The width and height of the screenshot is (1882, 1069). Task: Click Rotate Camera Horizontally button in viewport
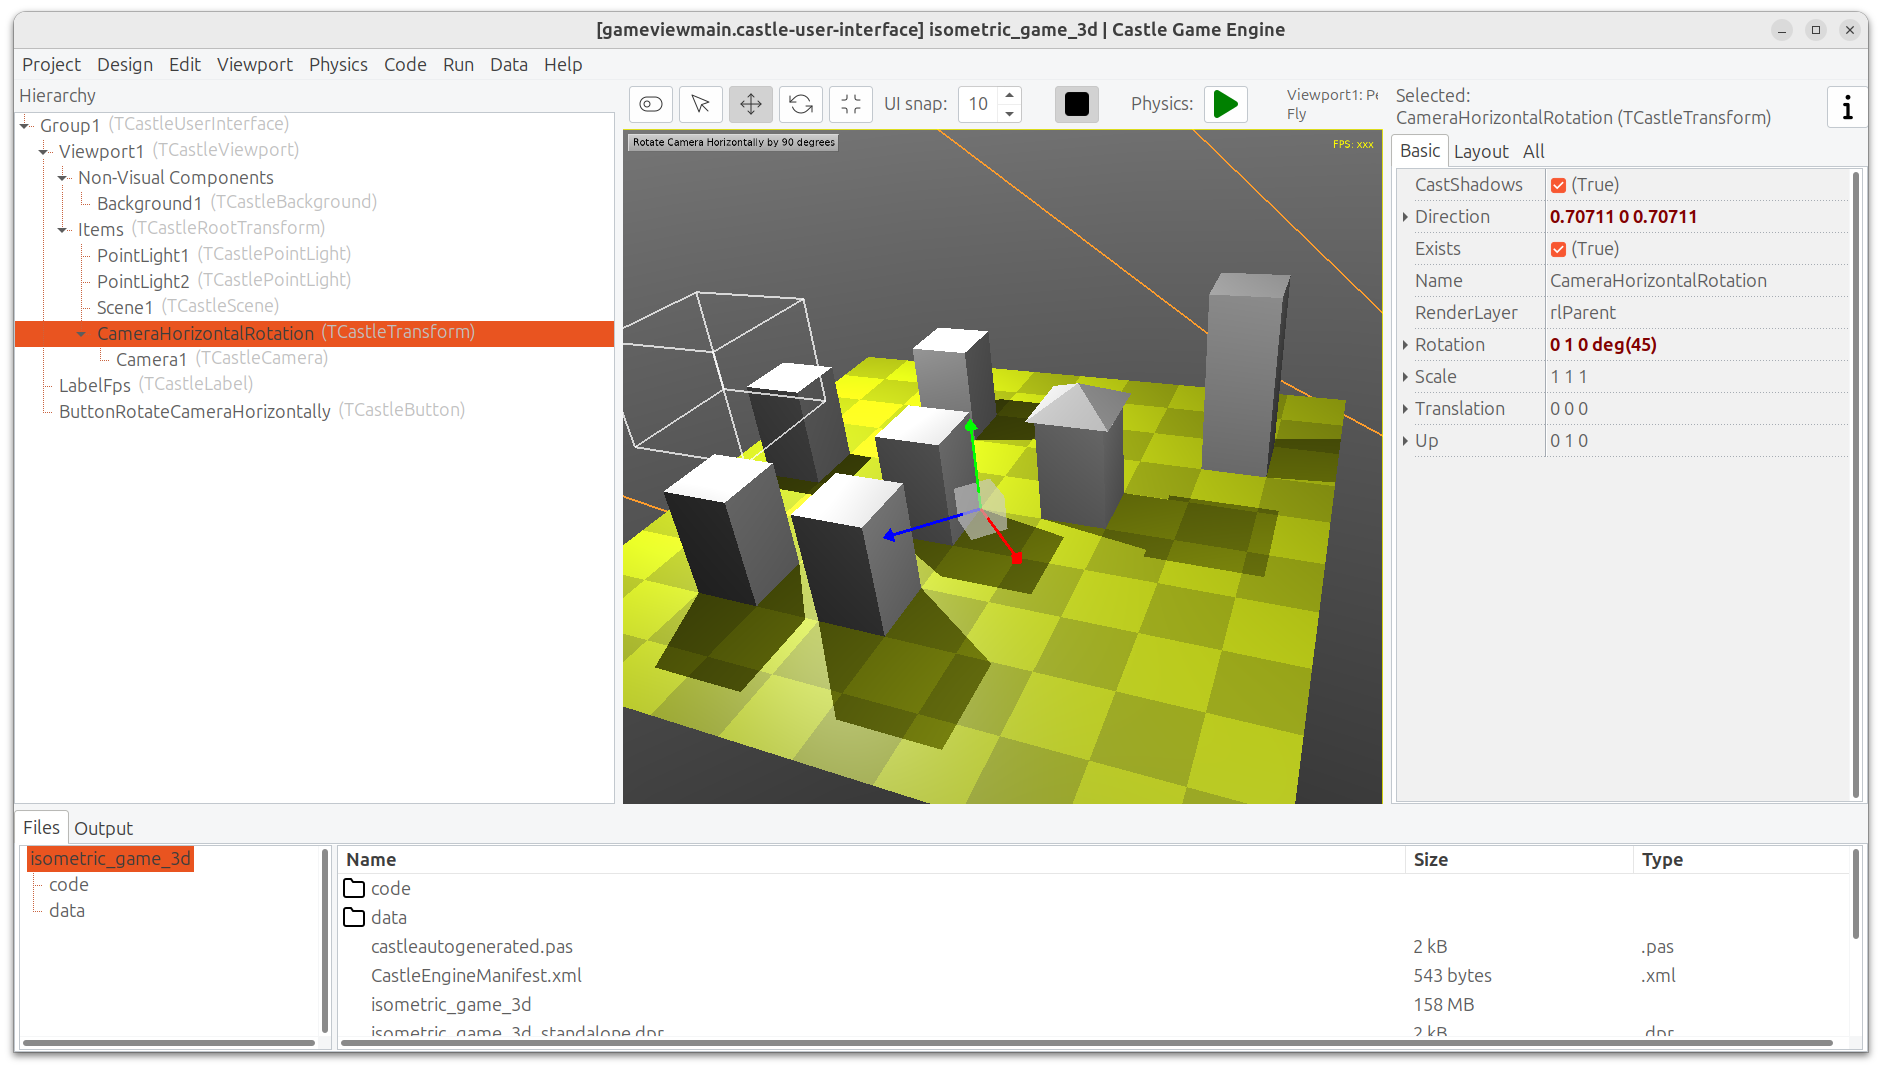(x=733, y=143)
